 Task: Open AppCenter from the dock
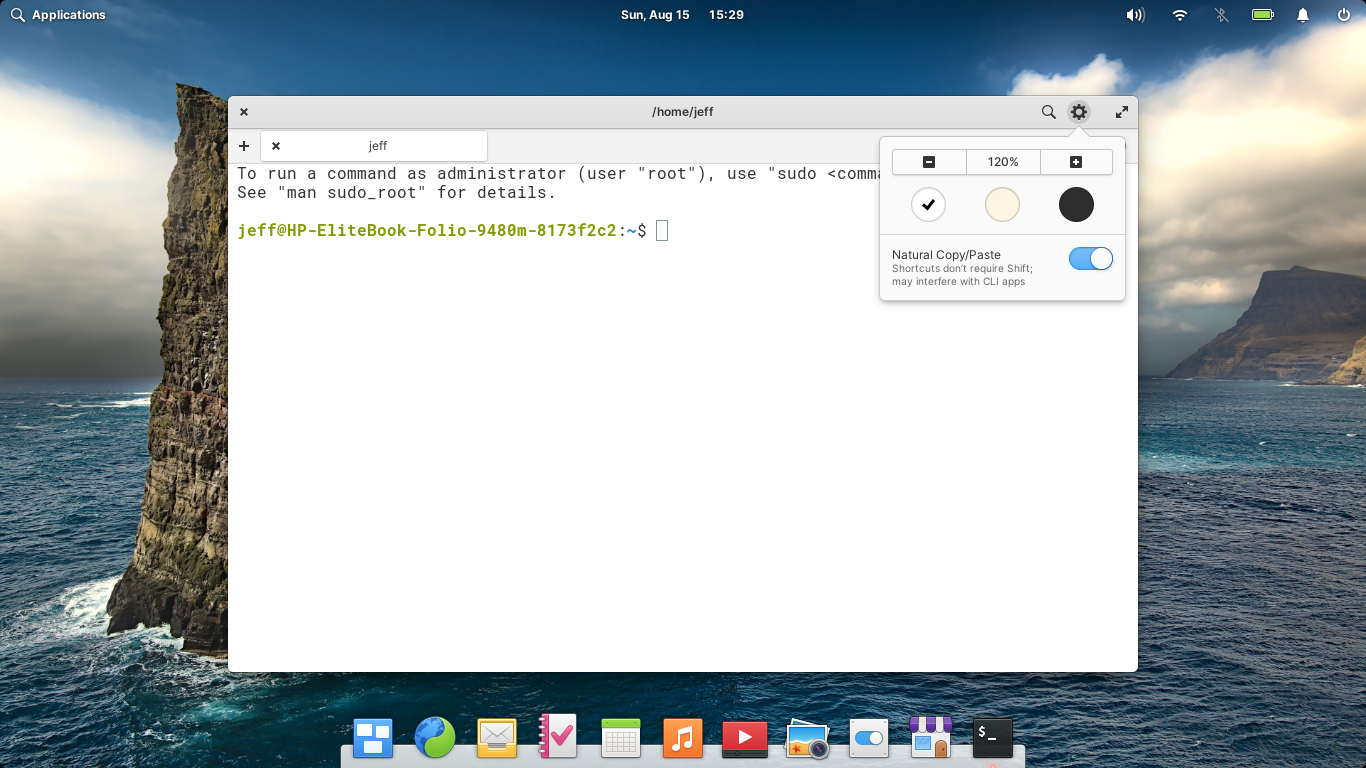930,738
